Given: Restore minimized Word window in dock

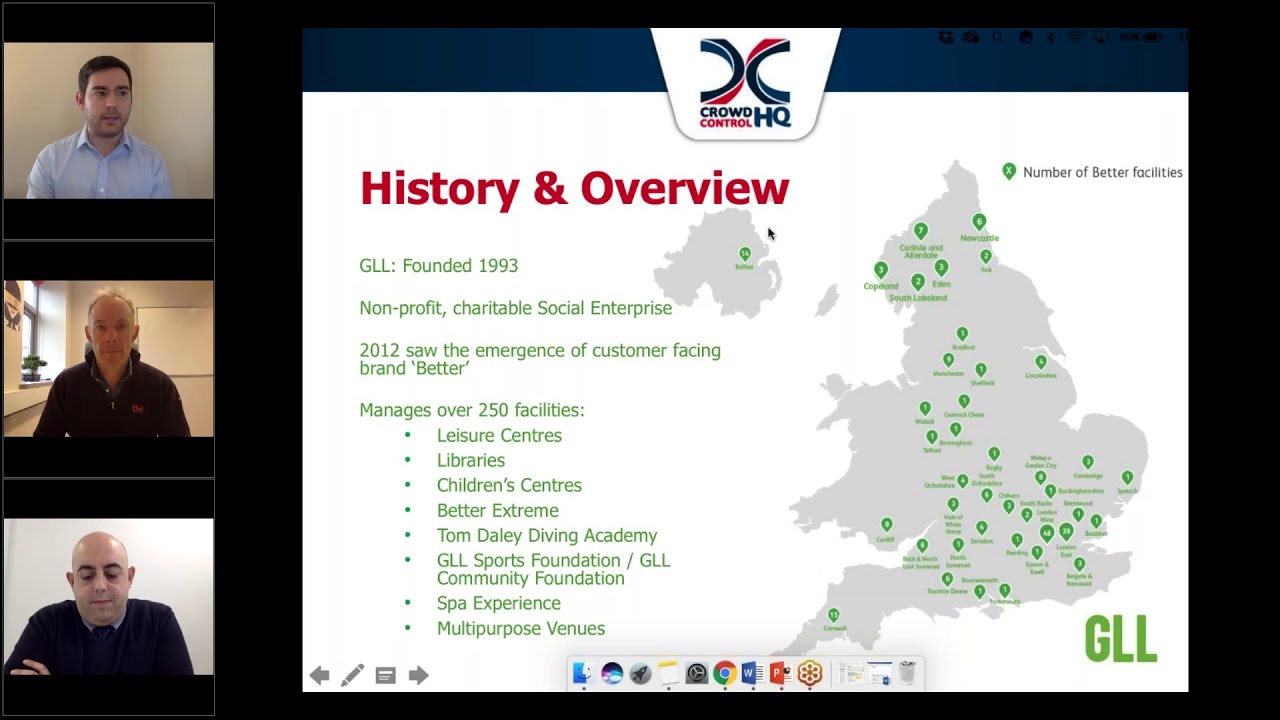Looking at the screenshot, I should pos(879,674).
